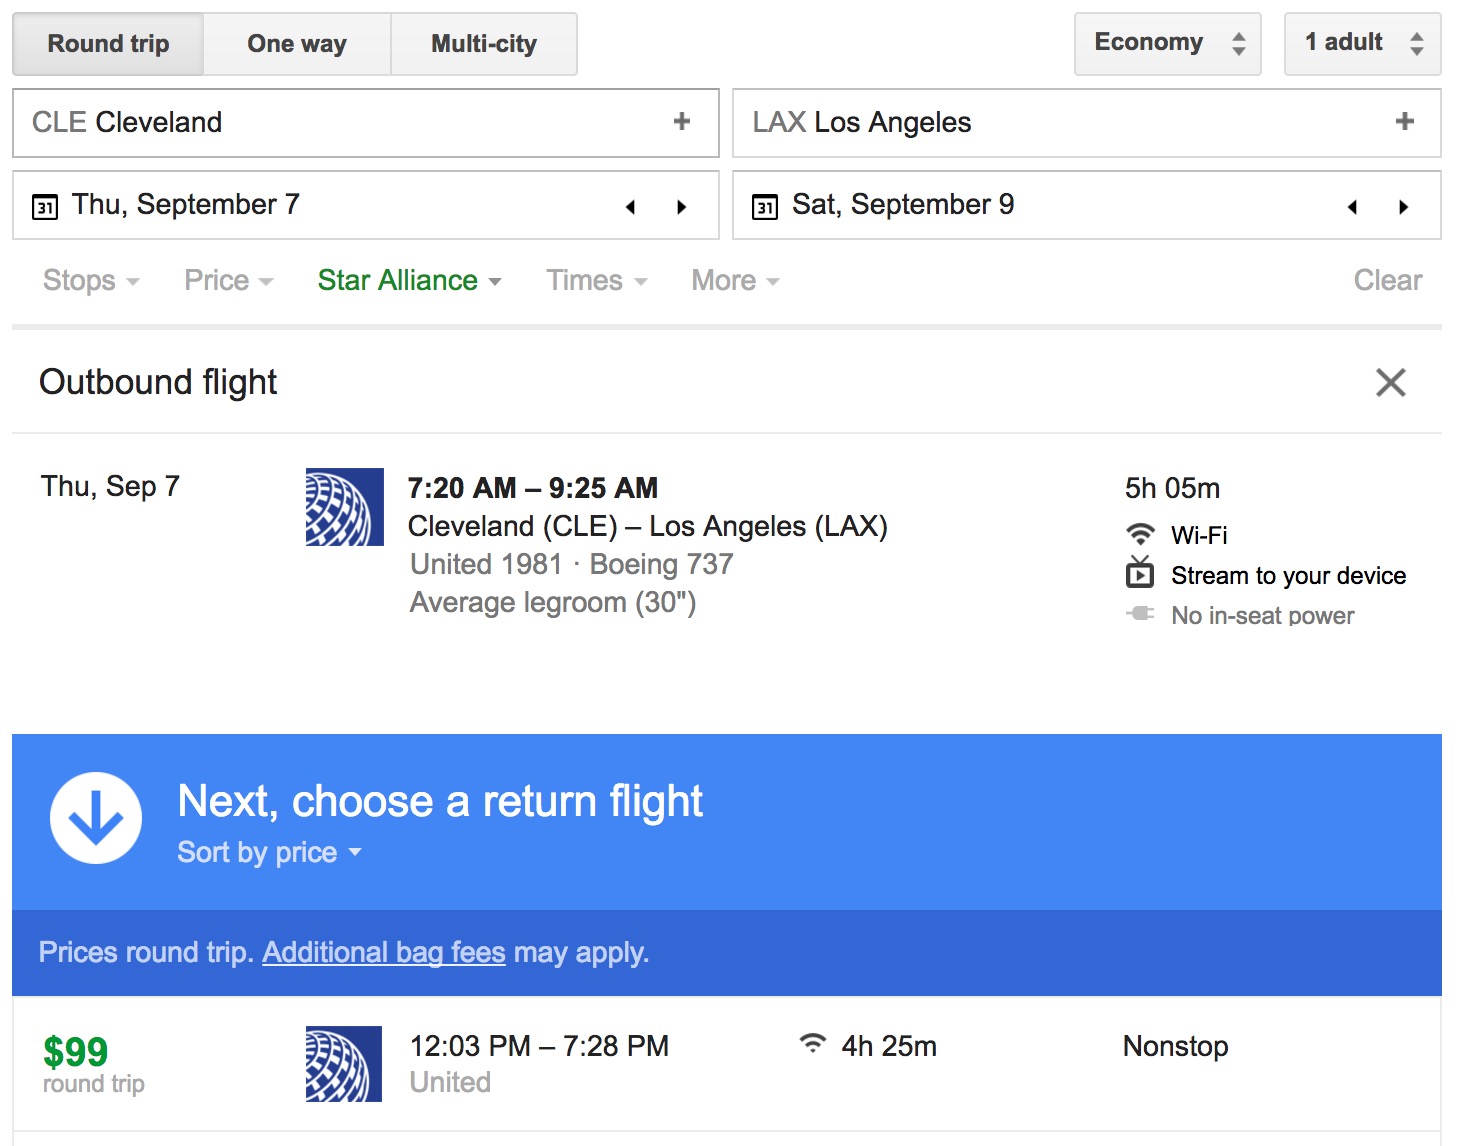Viewport: 1460px width, 1146px height.
Task: Click the blue down-arrow circle icon
Action: pyautogui.click(x=96, y=818)
